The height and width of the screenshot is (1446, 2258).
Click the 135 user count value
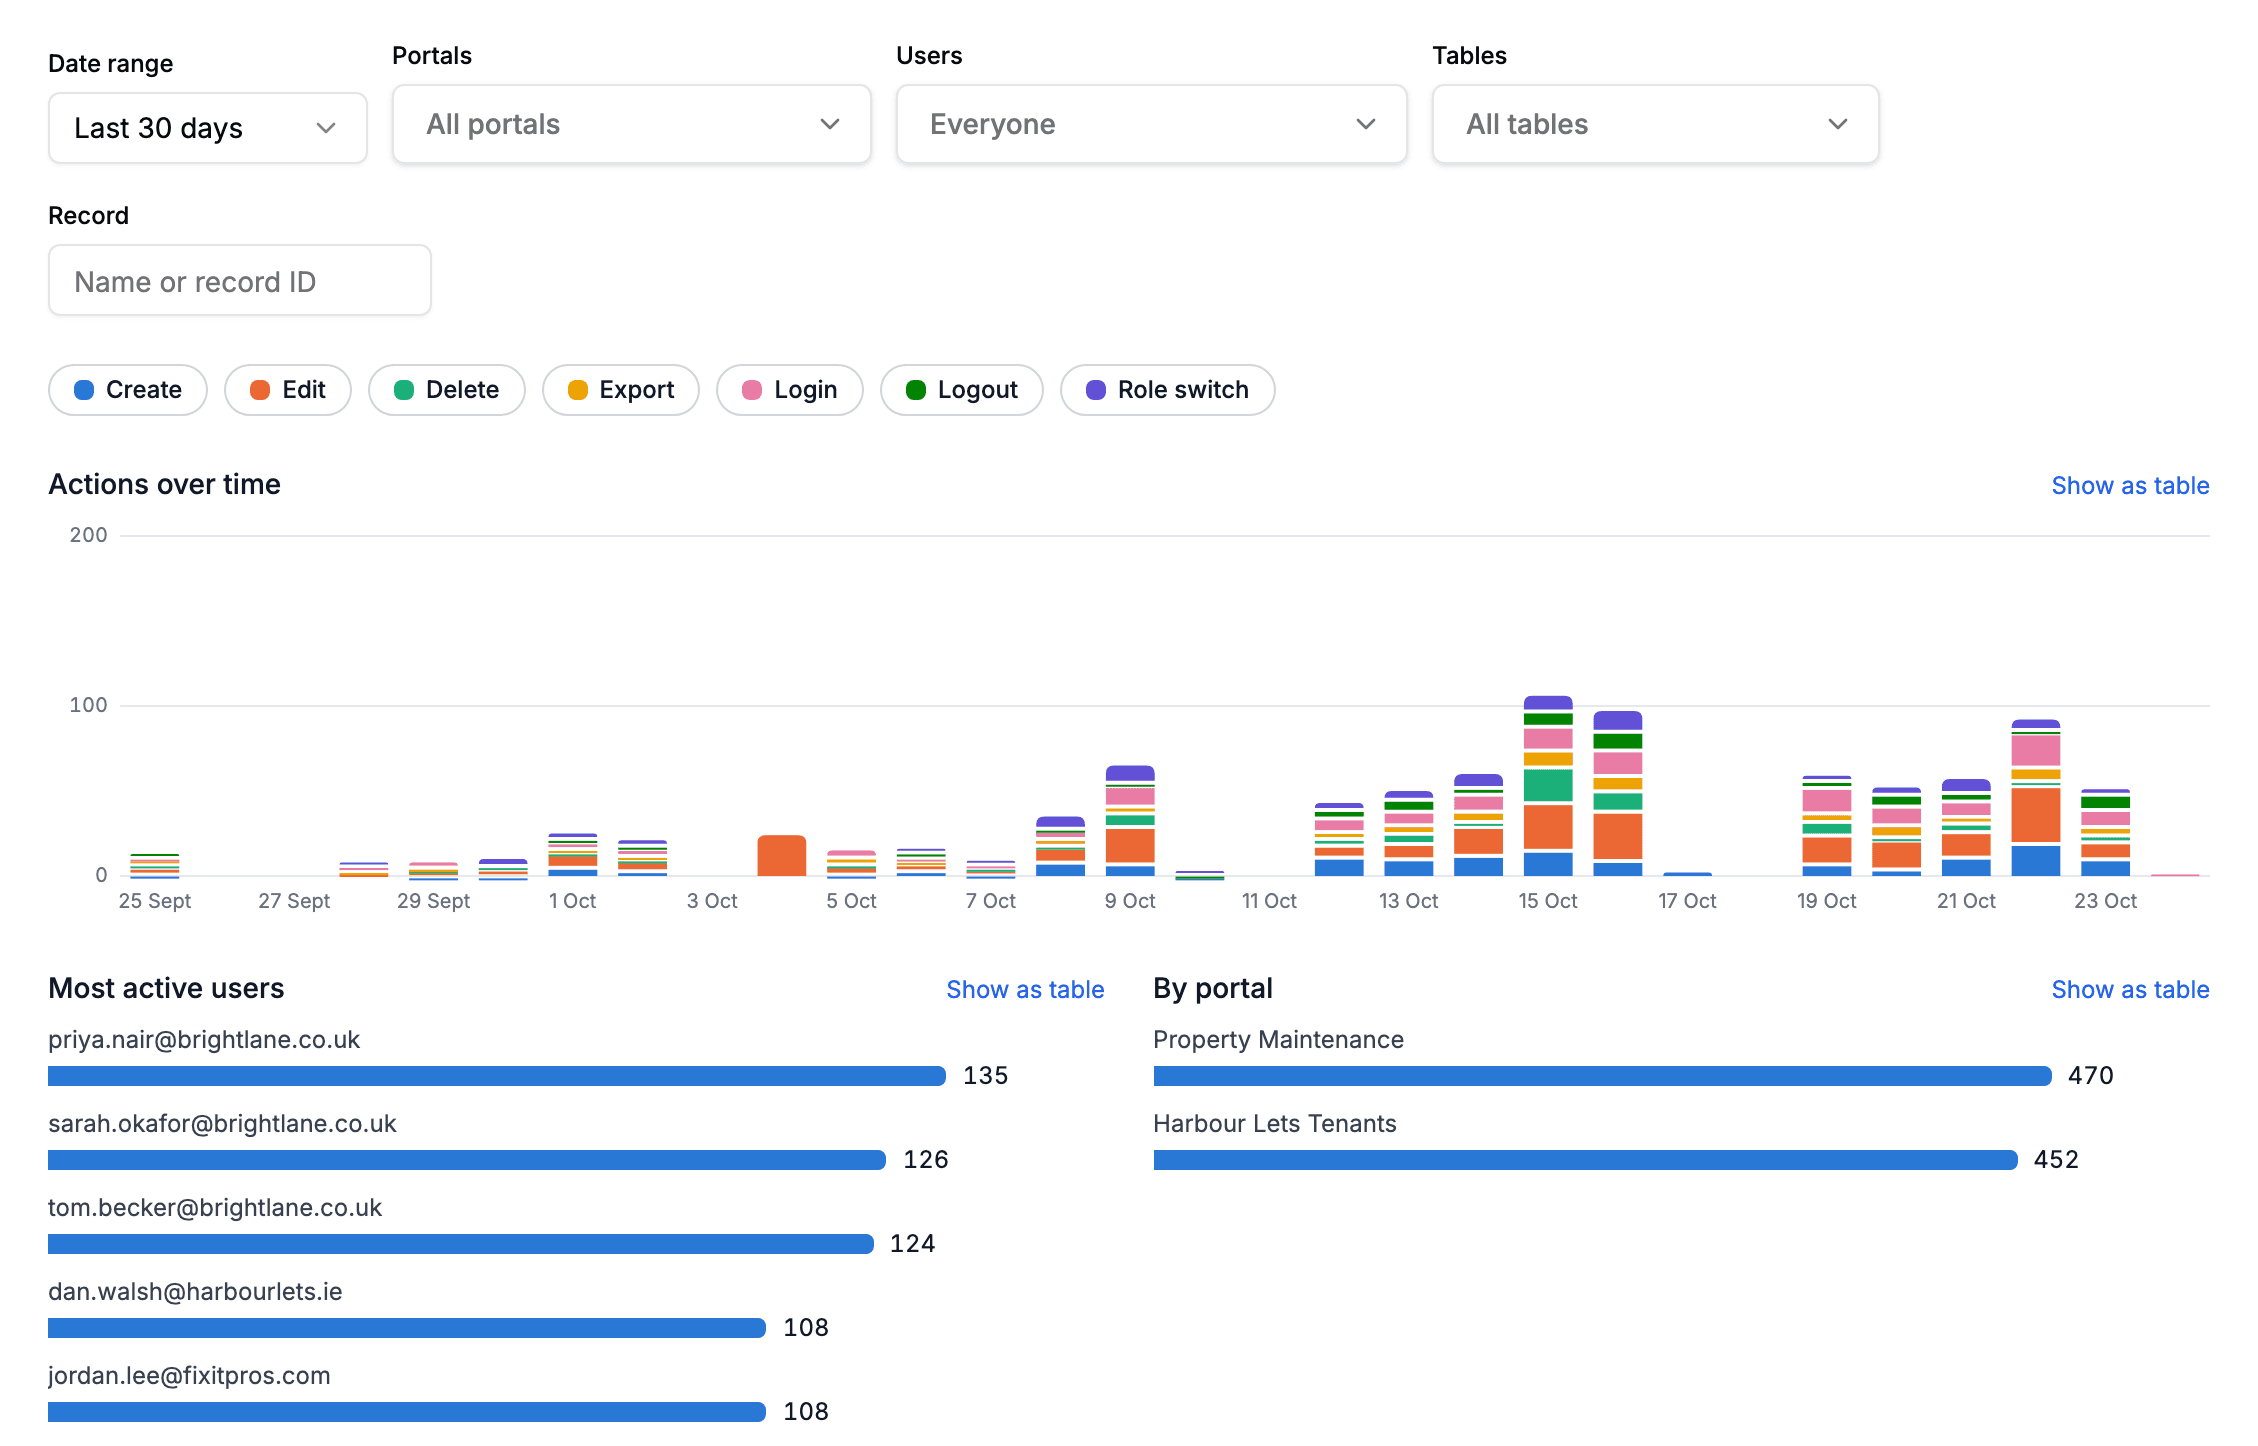pos(986,1076)
